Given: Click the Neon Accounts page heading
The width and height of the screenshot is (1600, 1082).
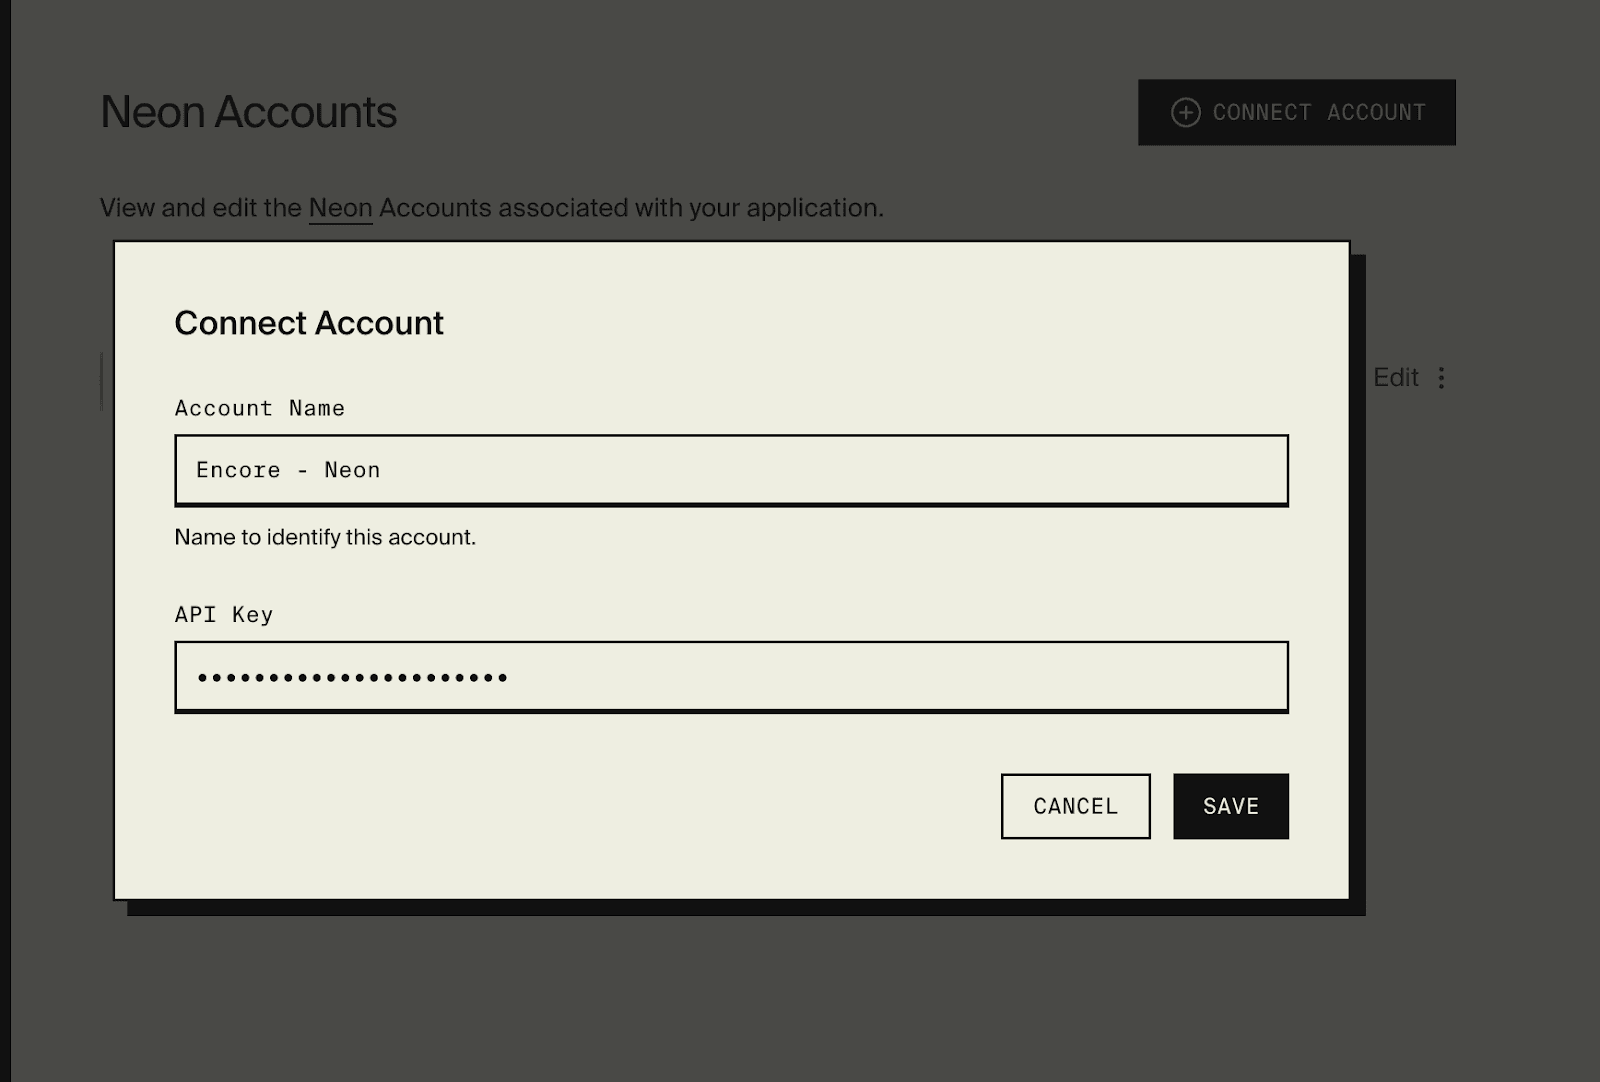Looking at the screenshot, I should 248,112.
